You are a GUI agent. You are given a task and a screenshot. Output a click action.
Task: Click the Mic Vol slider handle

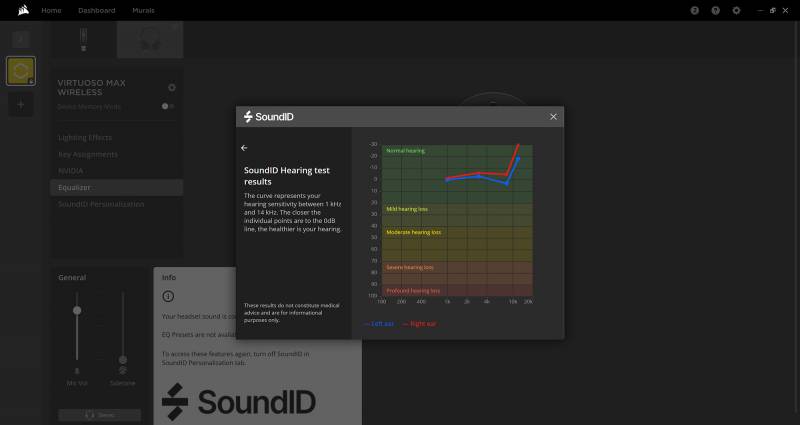(77, 311)
